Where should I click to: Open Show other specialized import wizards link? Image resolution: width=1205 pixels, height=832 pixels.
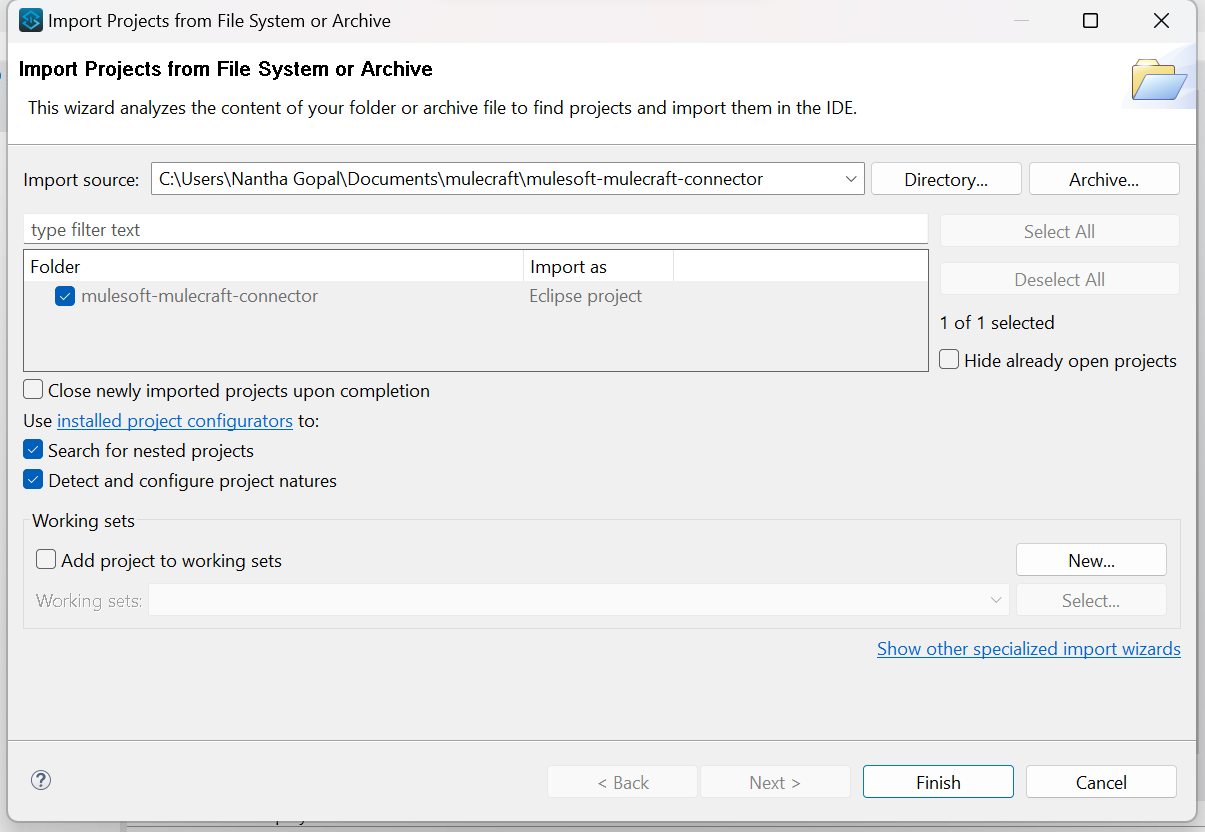1028,649
